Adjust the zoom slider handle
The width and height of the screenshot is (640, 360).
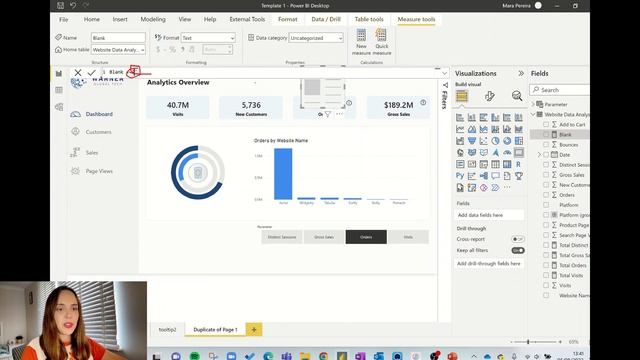coord(528,342)
